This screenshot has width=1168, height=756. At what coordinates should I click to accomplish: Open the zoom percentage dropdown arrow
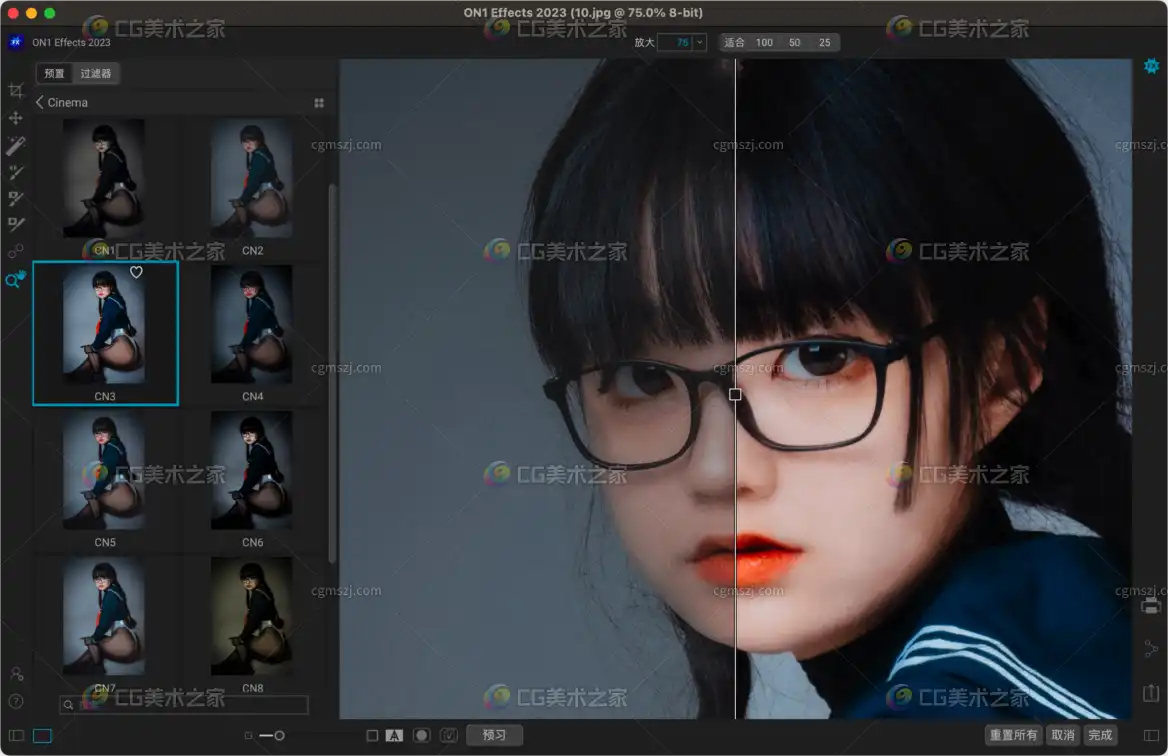coord(699,42)
